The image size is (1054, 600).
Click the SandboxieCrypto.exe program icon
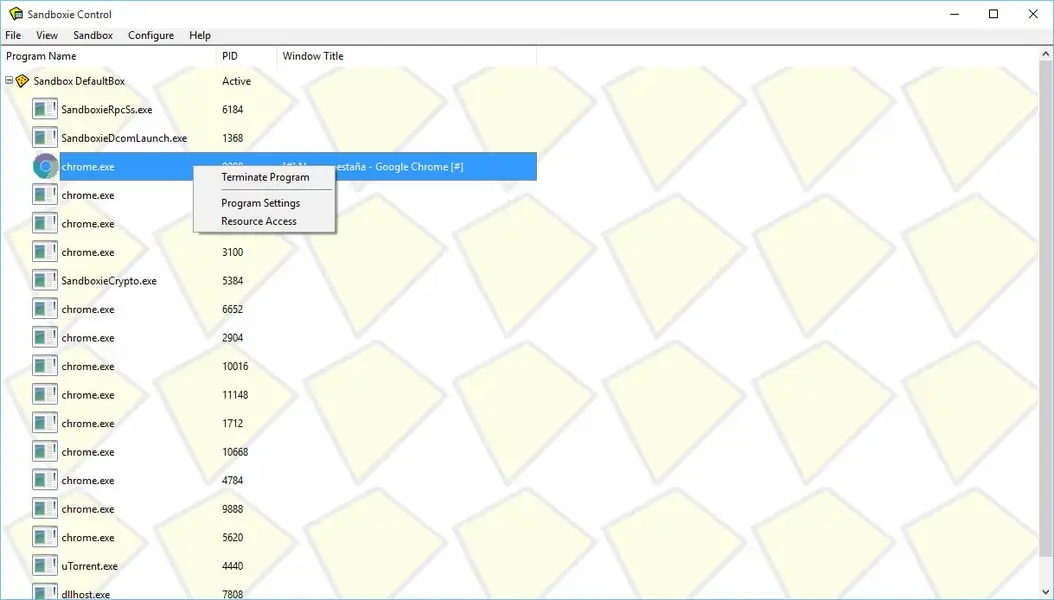pyautogui.click(x=44, y=280)
